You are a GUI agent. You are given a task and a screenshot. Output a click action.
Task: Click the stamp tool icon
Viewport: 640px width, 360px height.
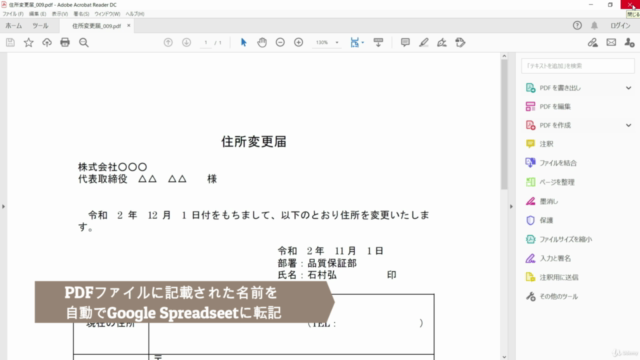[x=460, y=42]
